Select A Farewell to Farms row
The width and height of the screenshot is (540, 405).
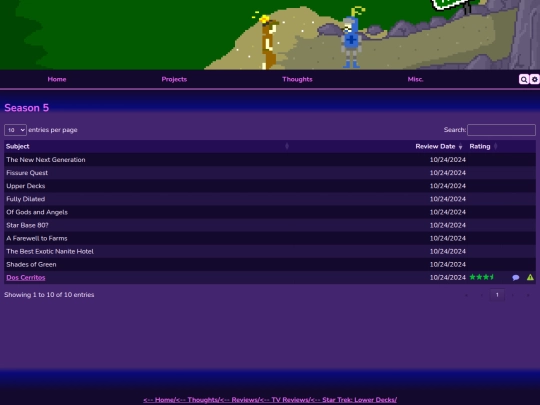(270, 238)
